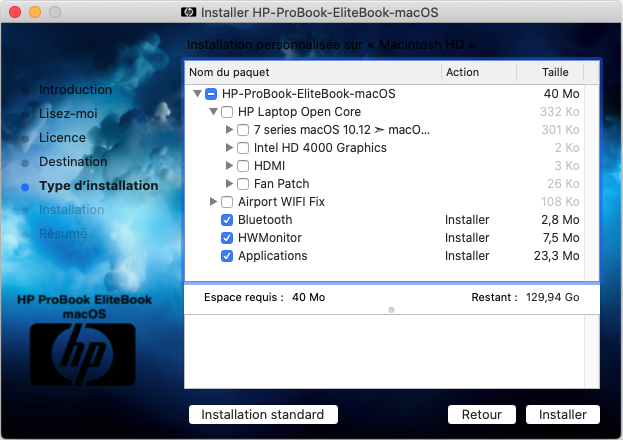Go back with the Retour button
Screen dimensions: 623x440
482,415
